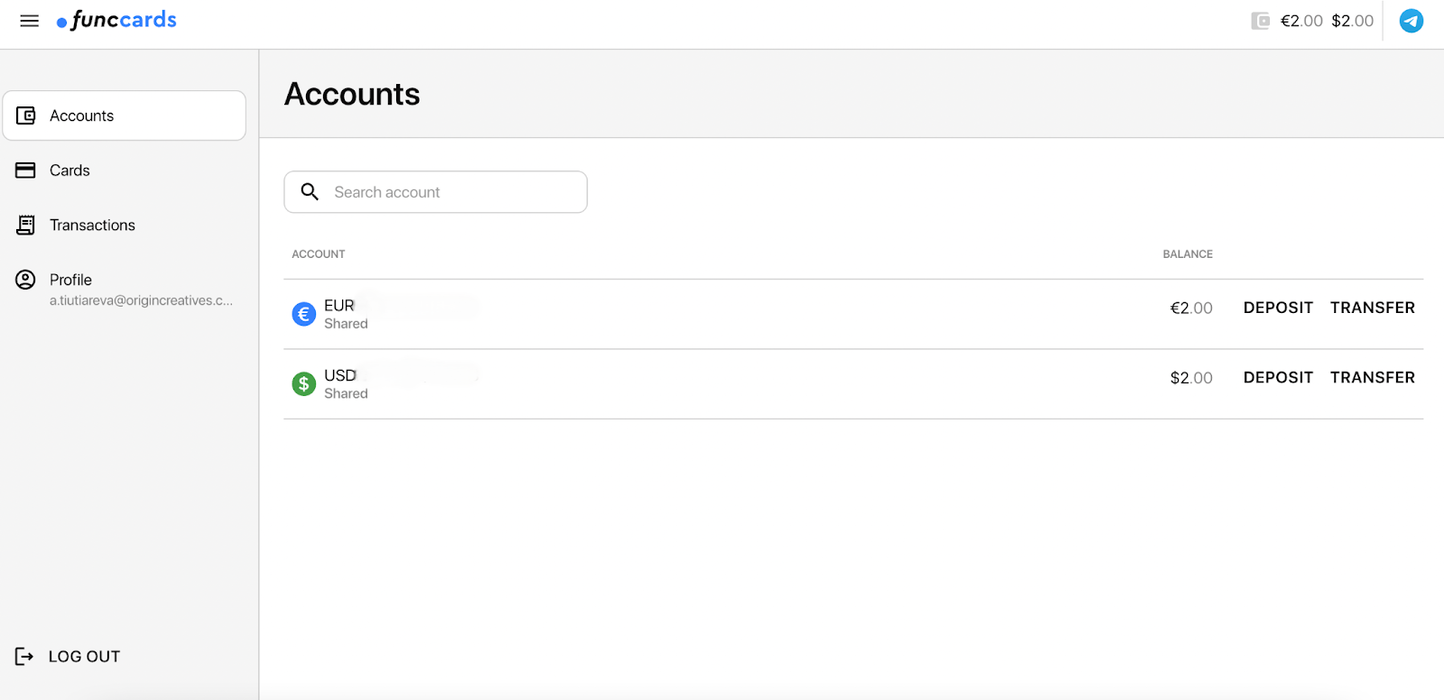Viewport: 1444px width, 700px height.
Task: Open the Transactions section
Action: pos(93,225)
